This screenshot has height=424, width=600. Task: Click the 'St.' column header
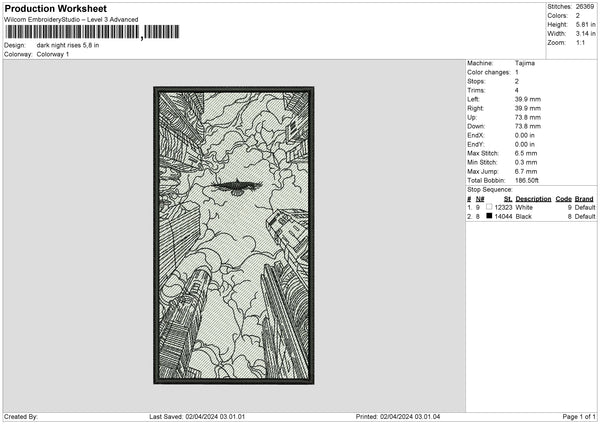[x=508, y=199]
